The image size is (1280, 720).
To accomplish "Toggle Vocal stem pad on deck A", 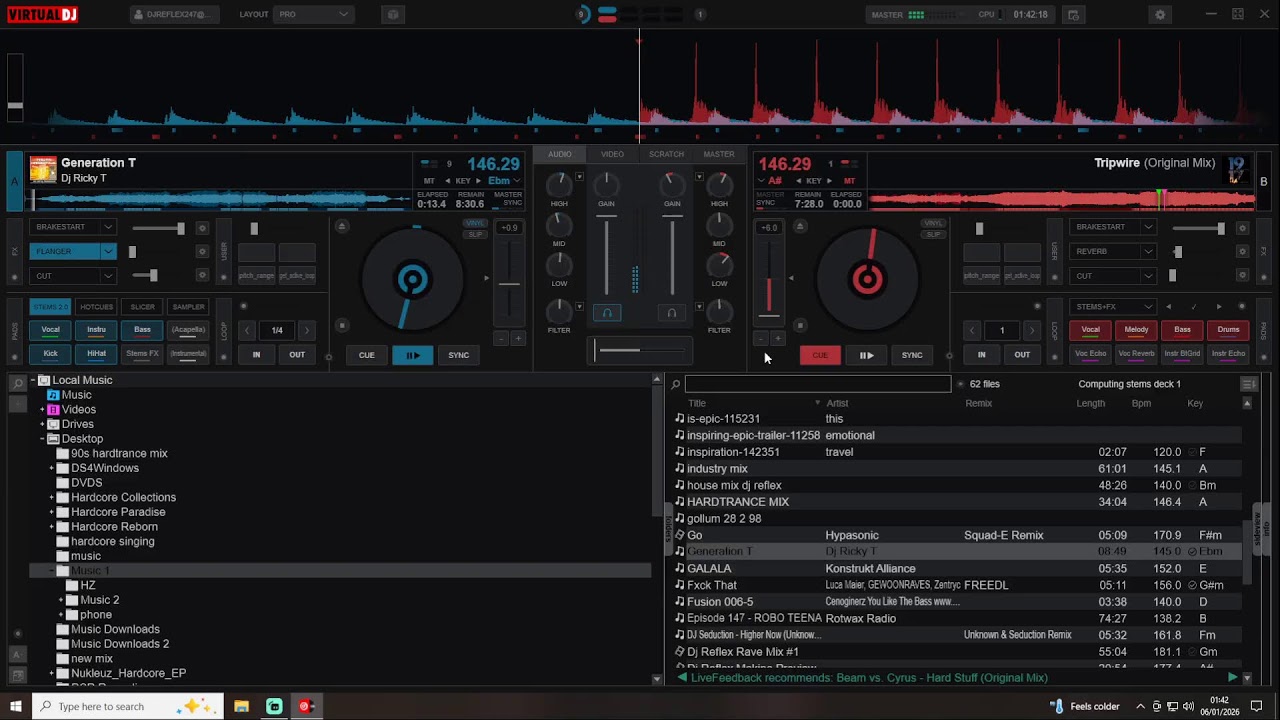I will tap(50, 330).
